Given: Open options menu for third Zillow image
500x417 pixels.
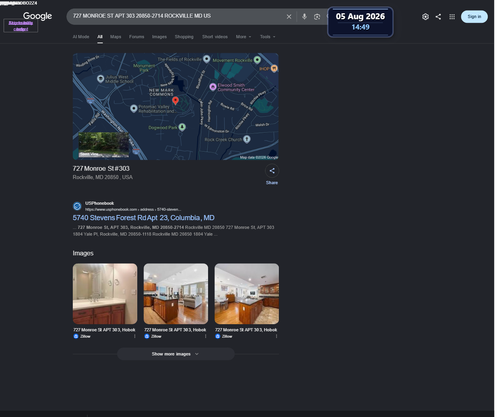Looking at the screenshot, I should 276,336.
